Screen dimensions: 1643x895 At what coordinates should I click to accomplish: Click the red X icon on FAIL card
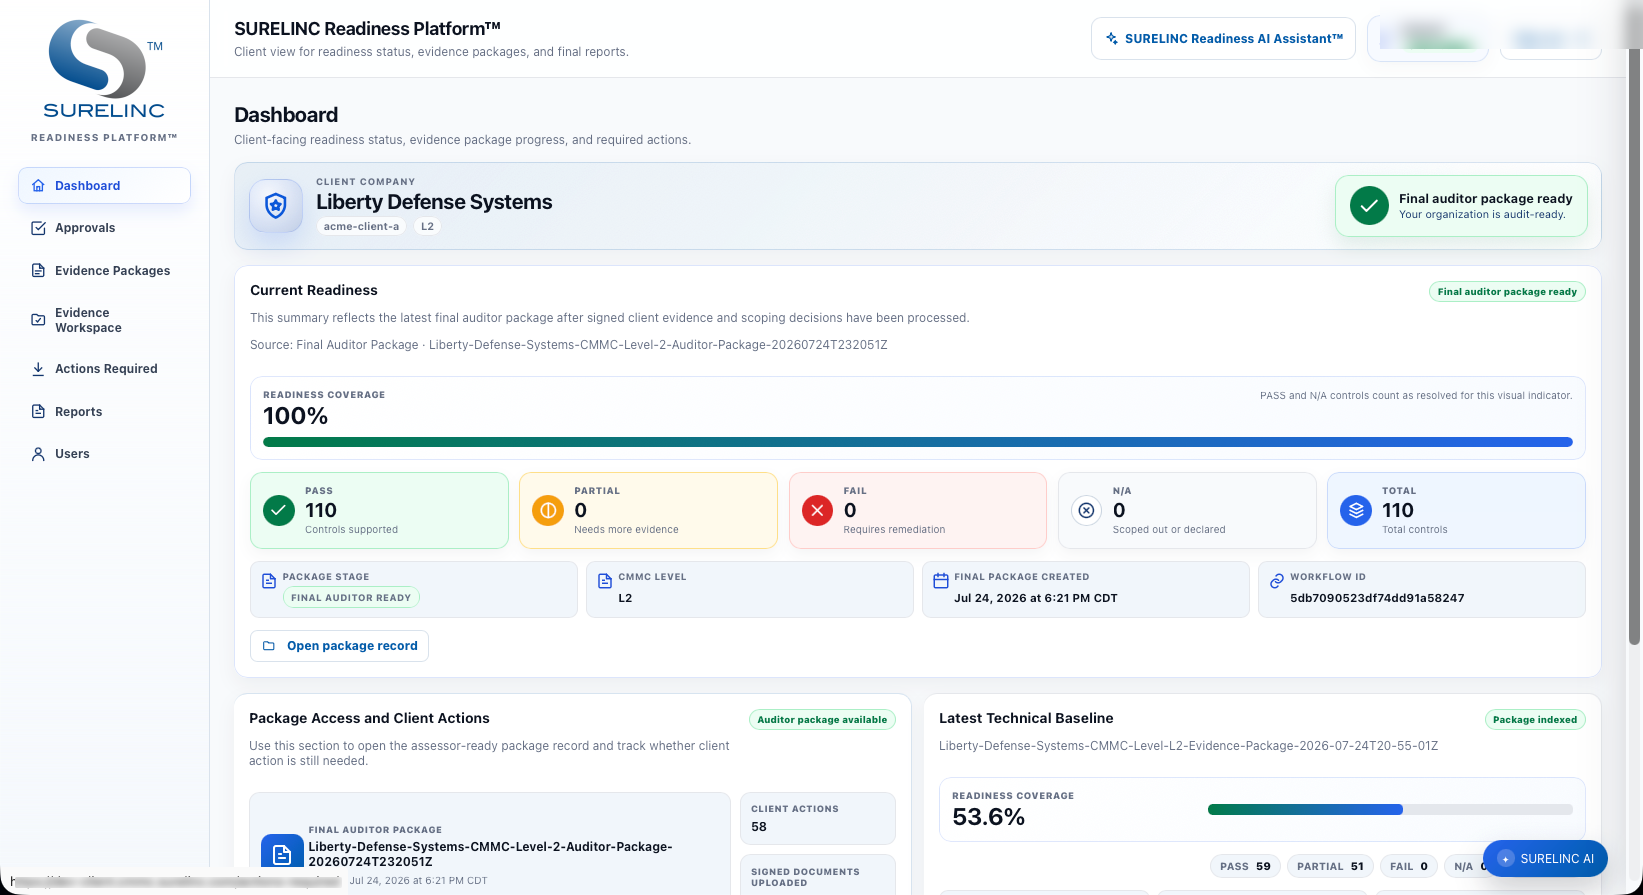point(817,510)
